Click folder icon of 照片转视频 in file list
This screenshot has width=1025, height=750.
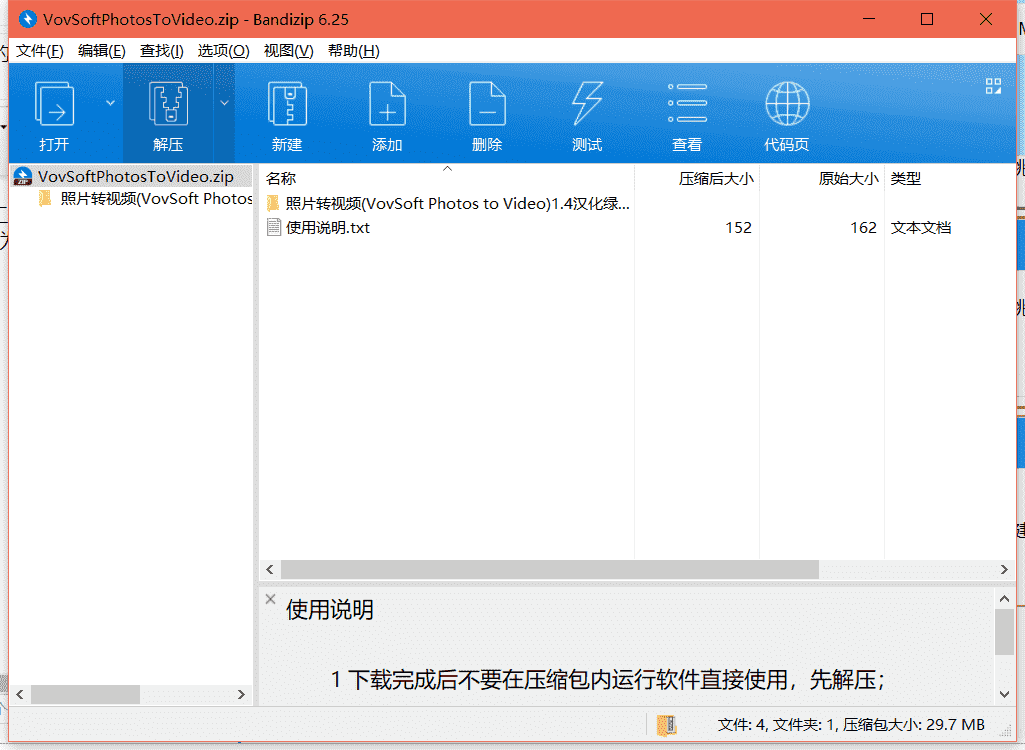pos(273,203)
